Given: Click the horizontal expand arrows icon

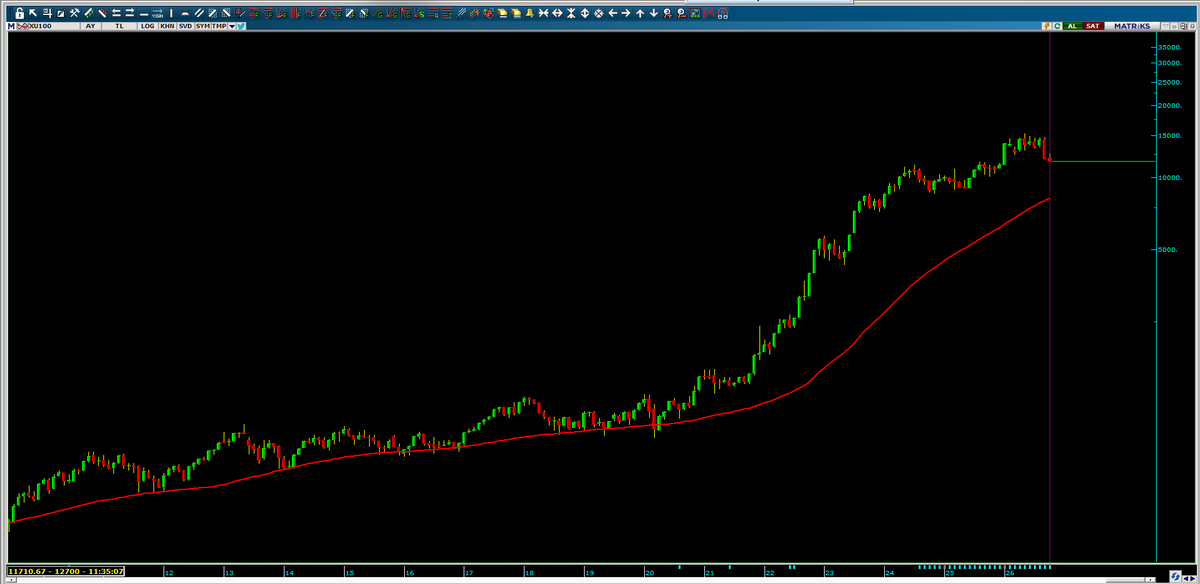Looking at the screenshot, I should pyautogui.click(x=557, y=13).
